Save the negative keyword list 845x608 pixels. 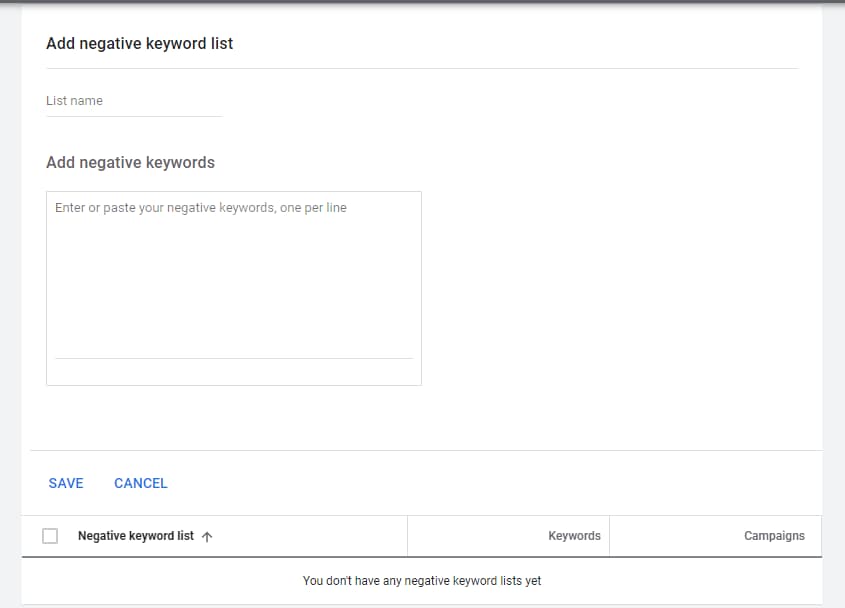click(x=66, y=483)
